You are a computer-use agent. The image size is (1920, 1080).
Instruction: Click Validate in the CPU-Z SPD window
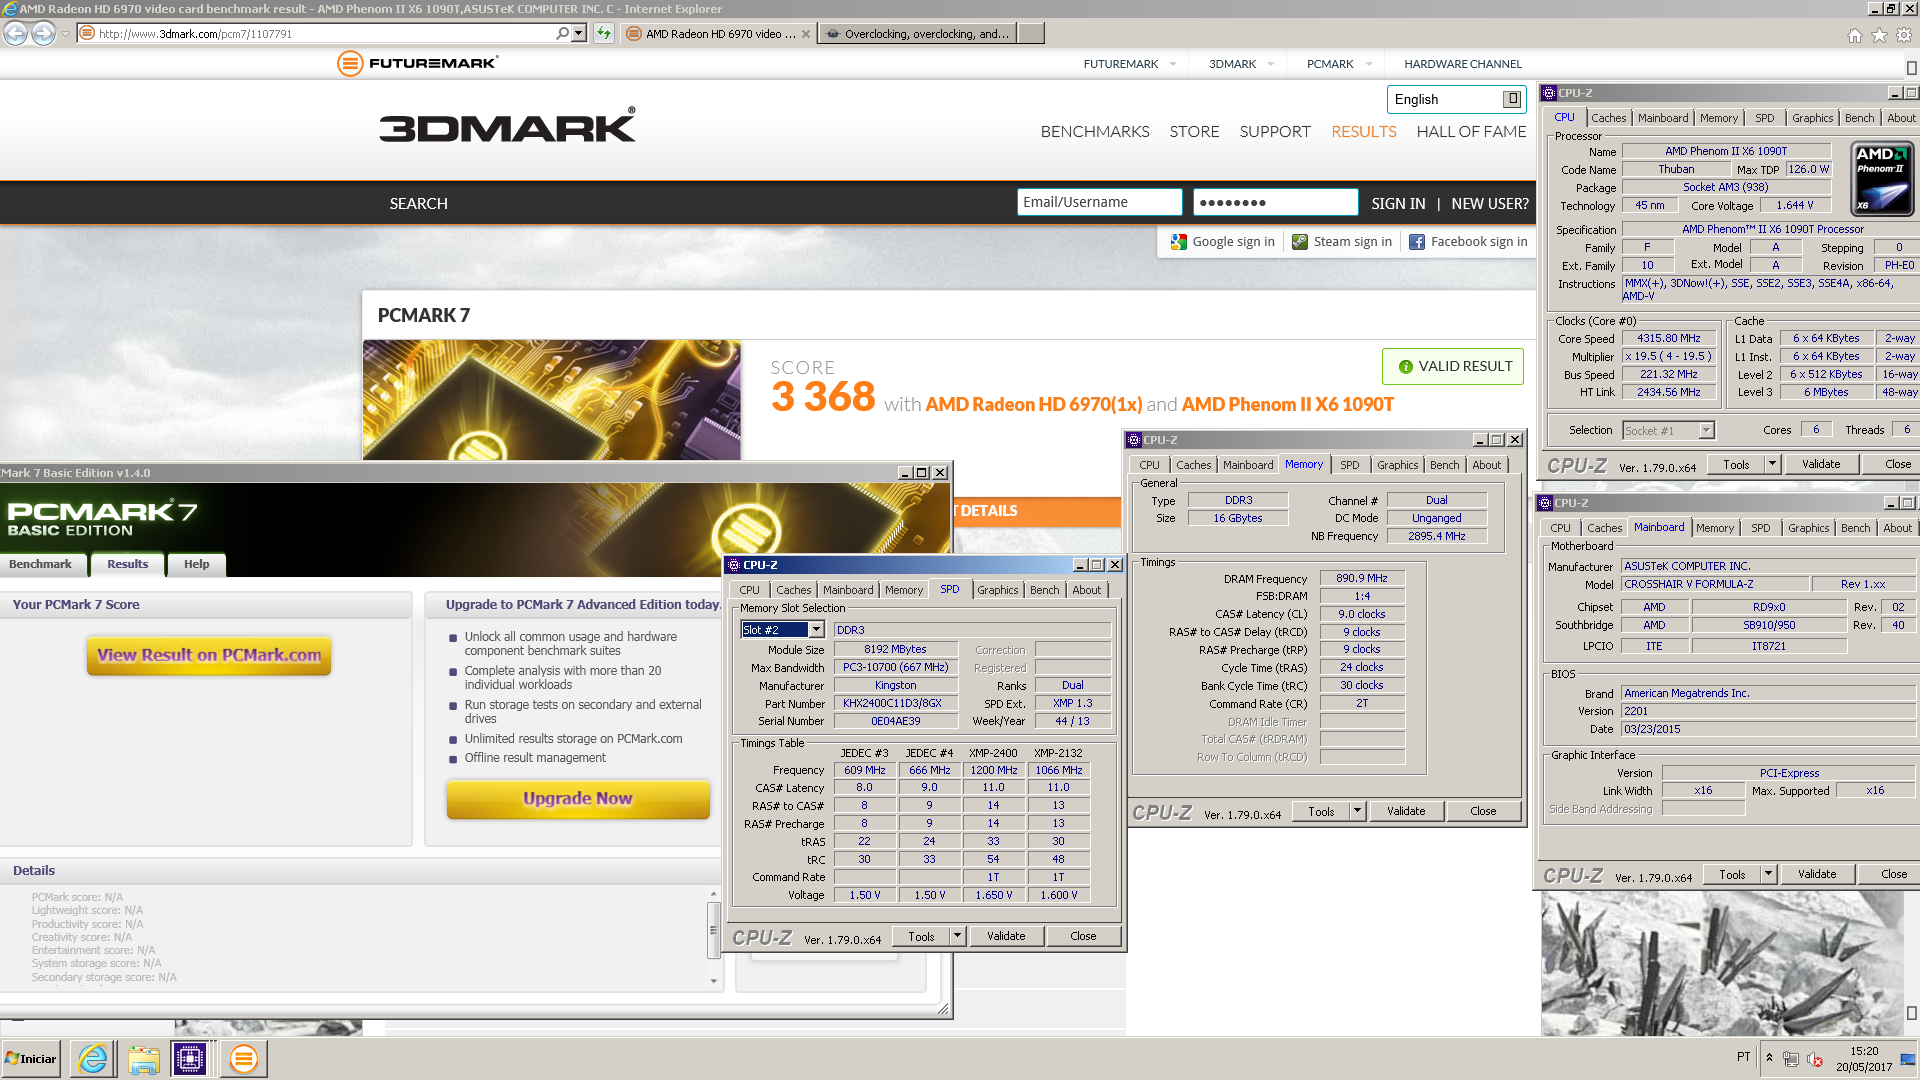pyautogui.click(x=1006, y=936)
